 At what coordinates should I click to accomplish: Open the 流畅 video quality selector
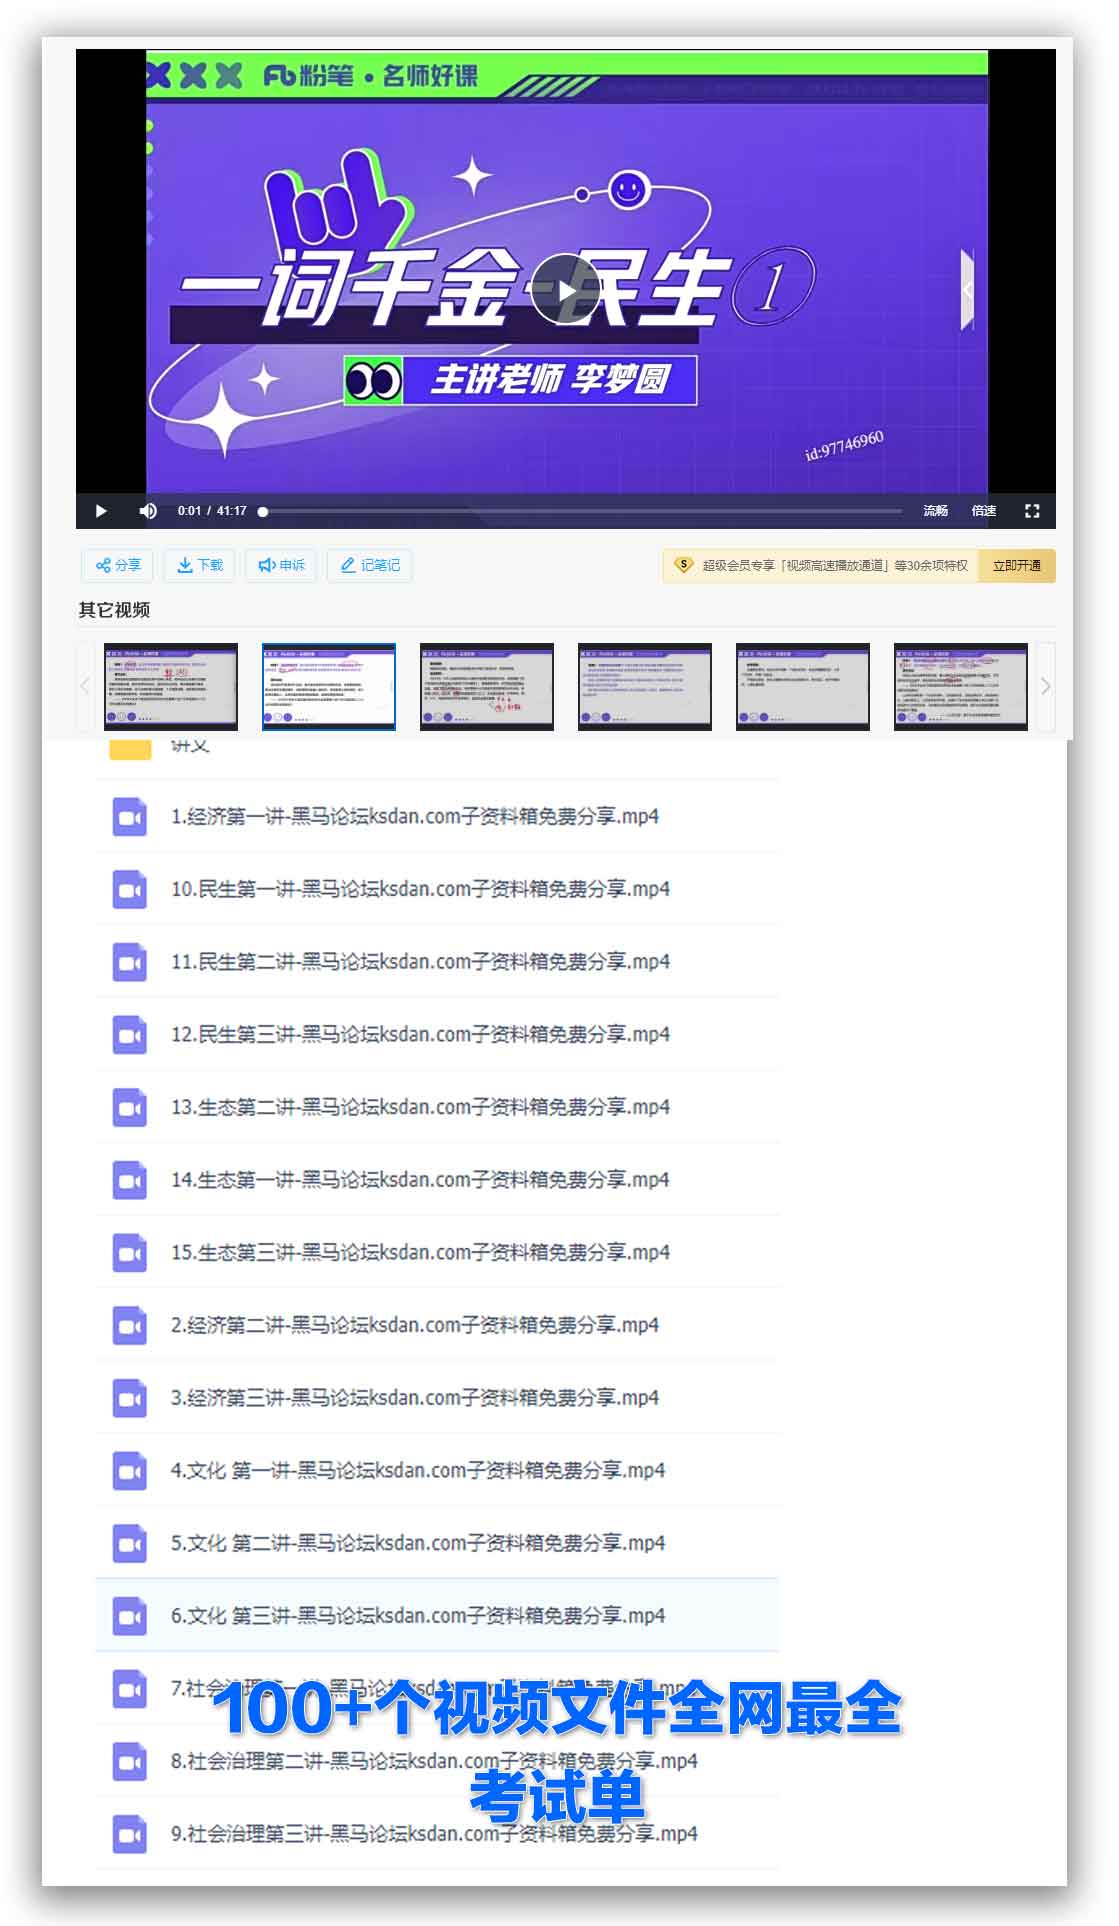point(935,511)
